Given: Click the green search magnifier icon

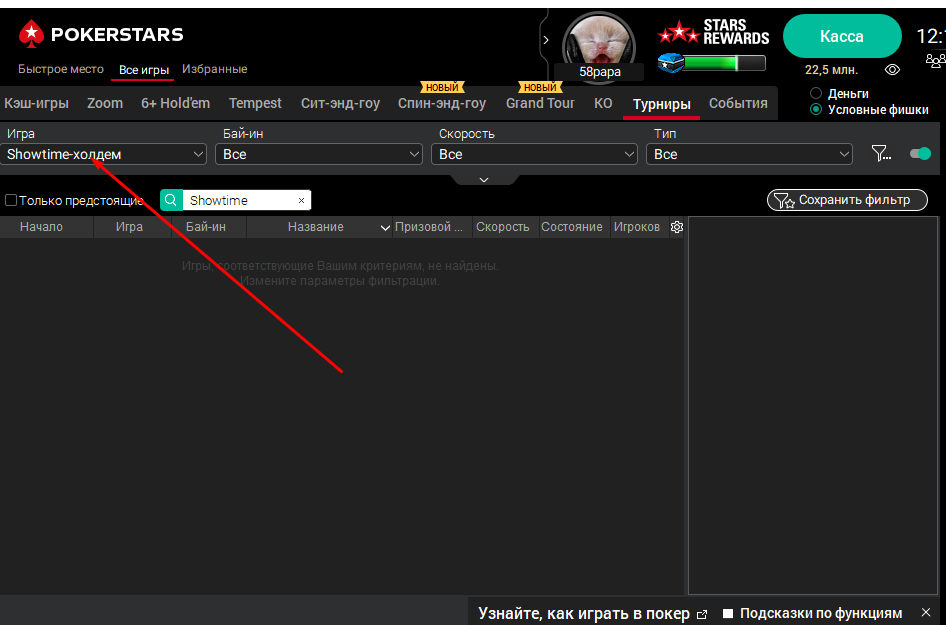Looking at the screenshot, I should (x=171, y=200).
